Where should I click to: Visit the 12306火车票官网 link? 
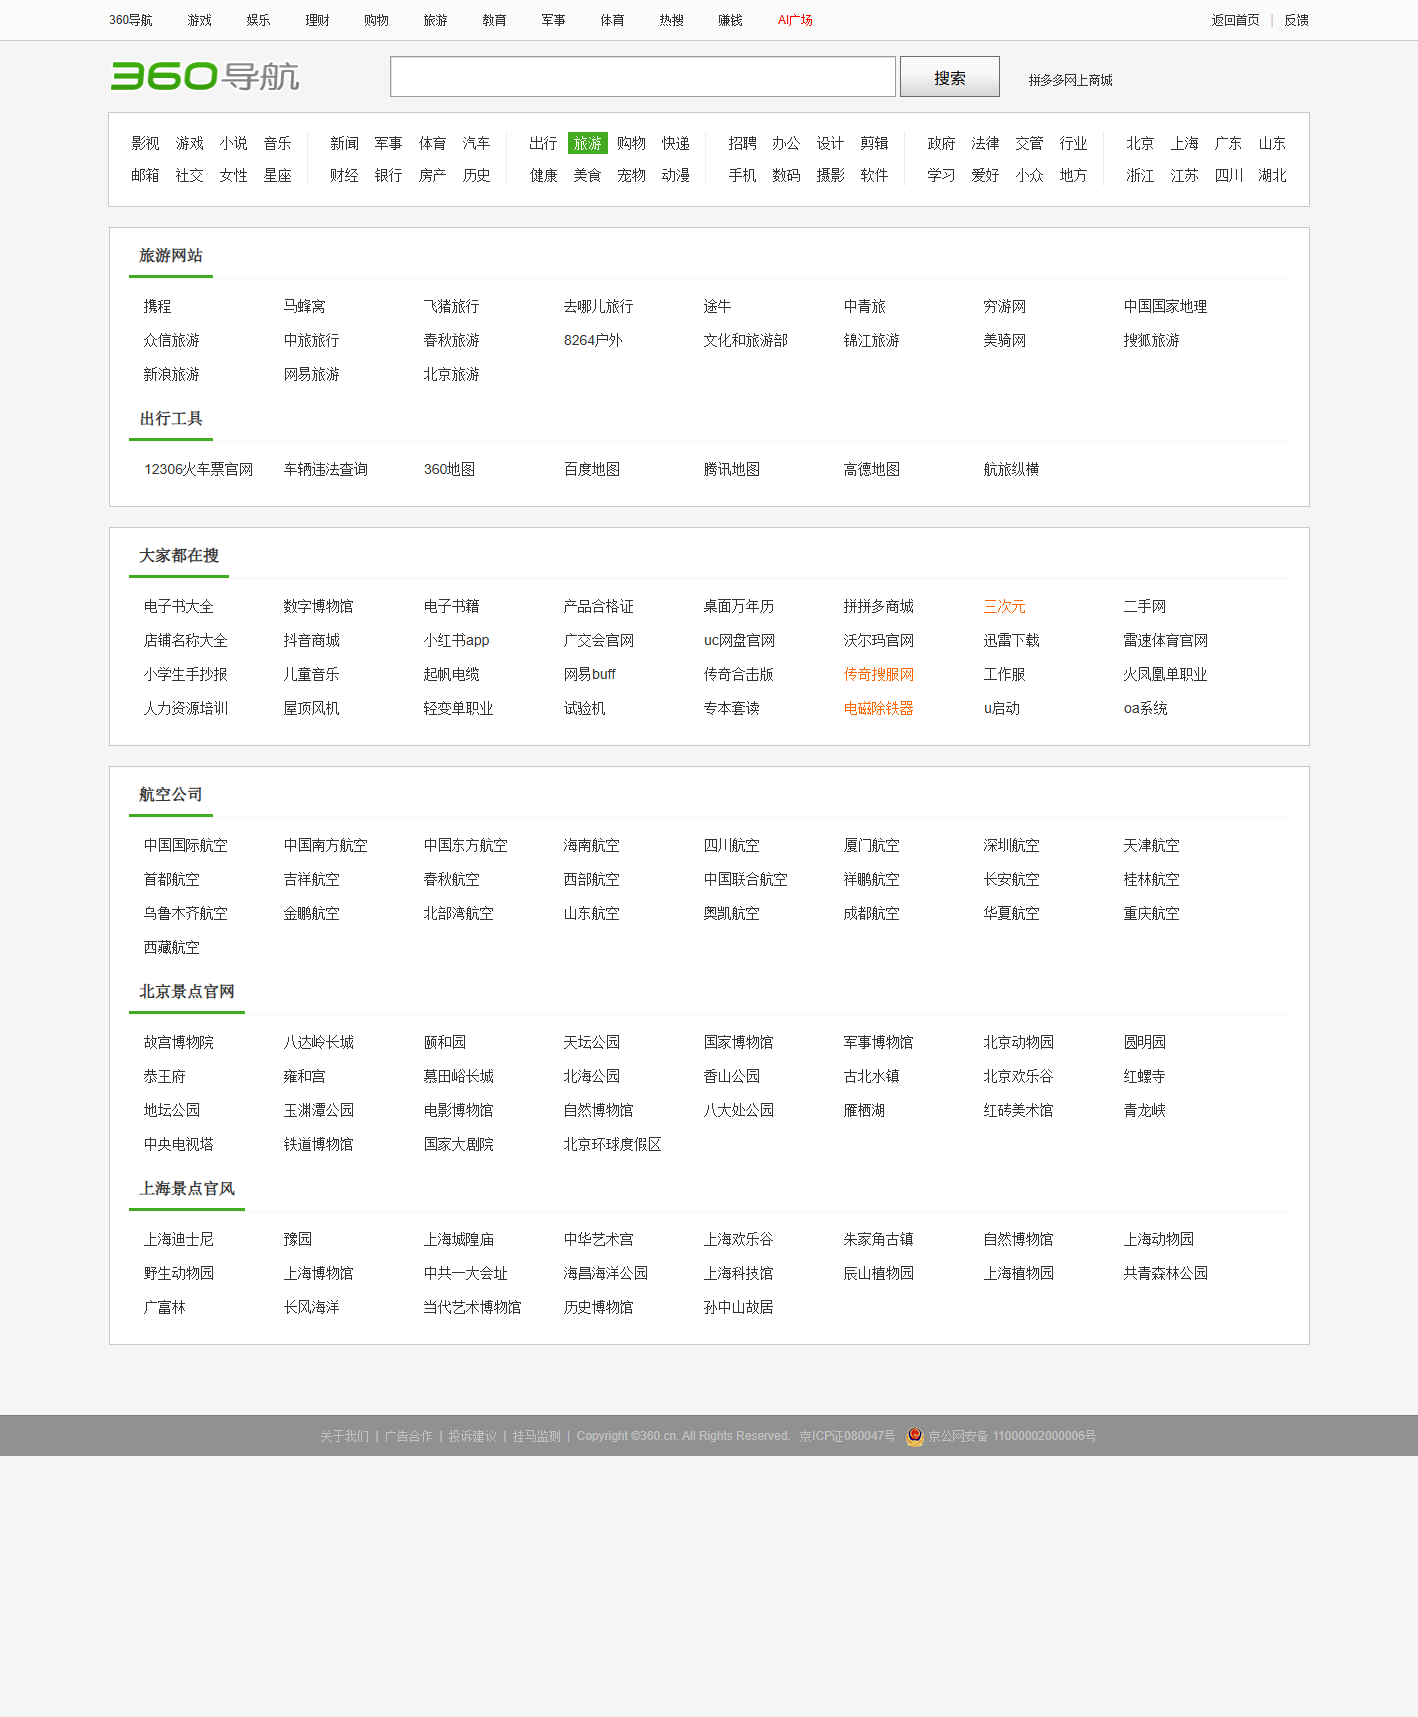pos(198,469)
